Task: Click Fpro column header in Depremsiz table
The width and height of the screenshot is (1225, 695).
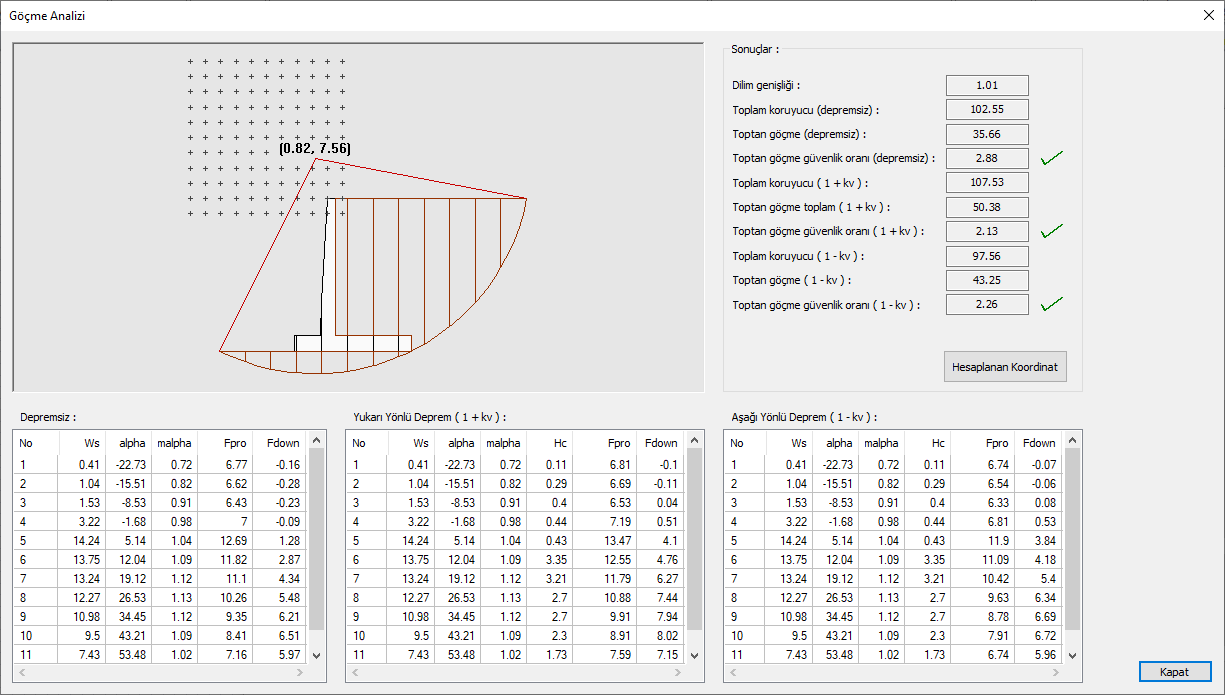Action: pos(224,443)
